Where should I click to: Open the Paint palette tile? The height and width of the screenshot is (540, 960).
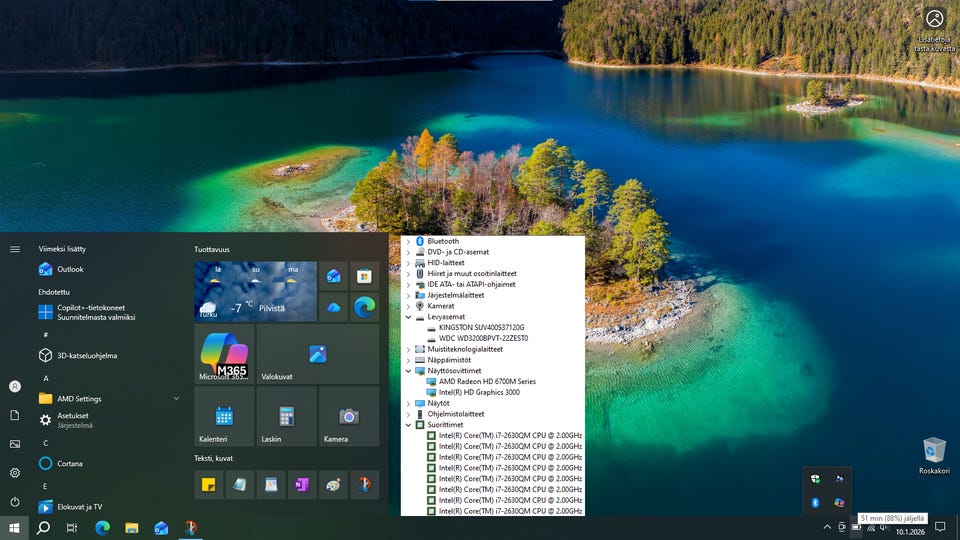tap(334, 485)
